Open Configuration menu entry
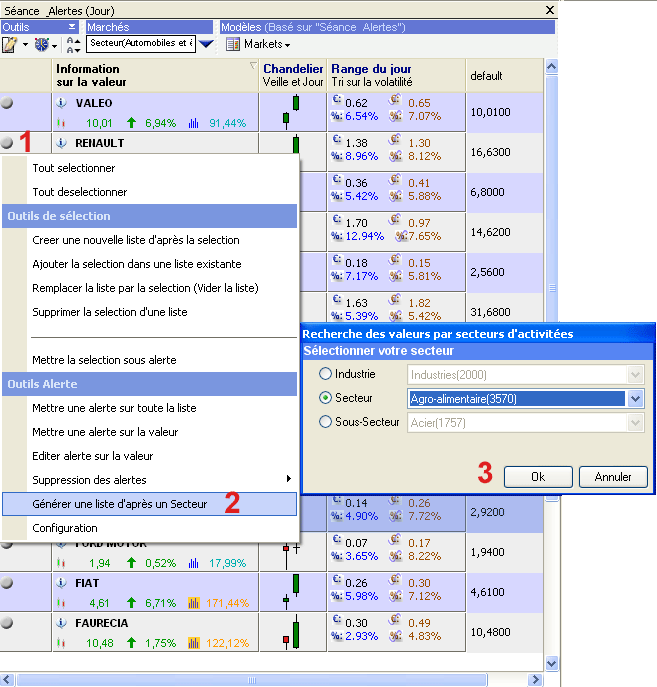This screenshot has height=687, width=657. (x=149, y=528)
